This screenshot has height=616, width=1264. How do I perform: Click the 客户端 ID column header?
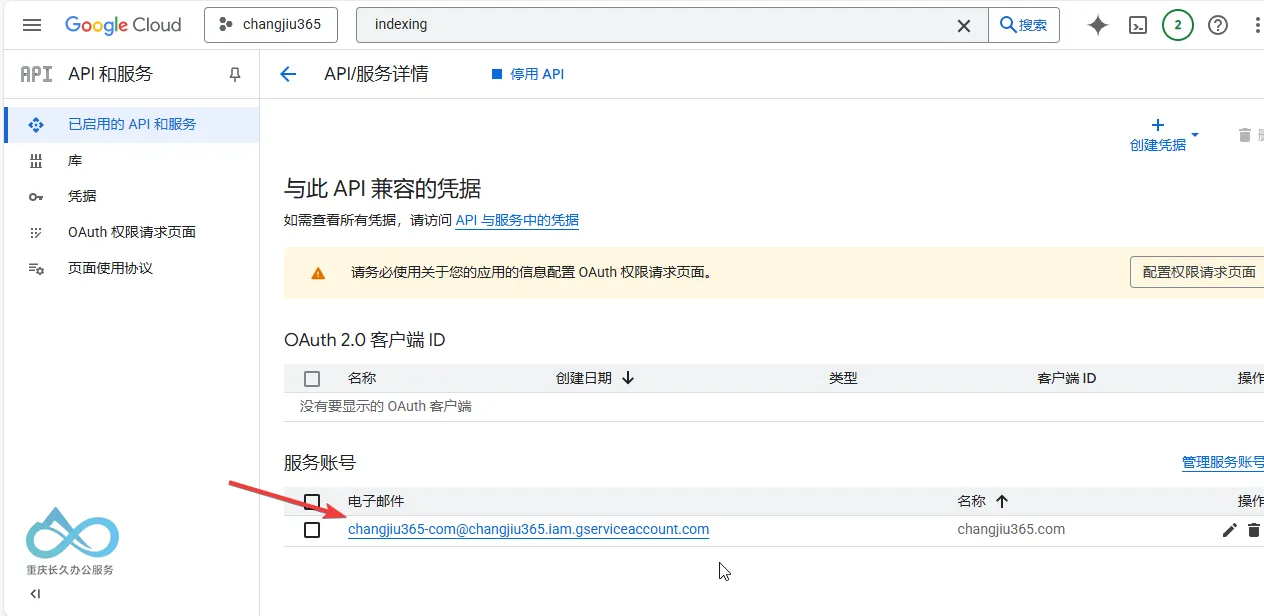tap(1067, 378)
